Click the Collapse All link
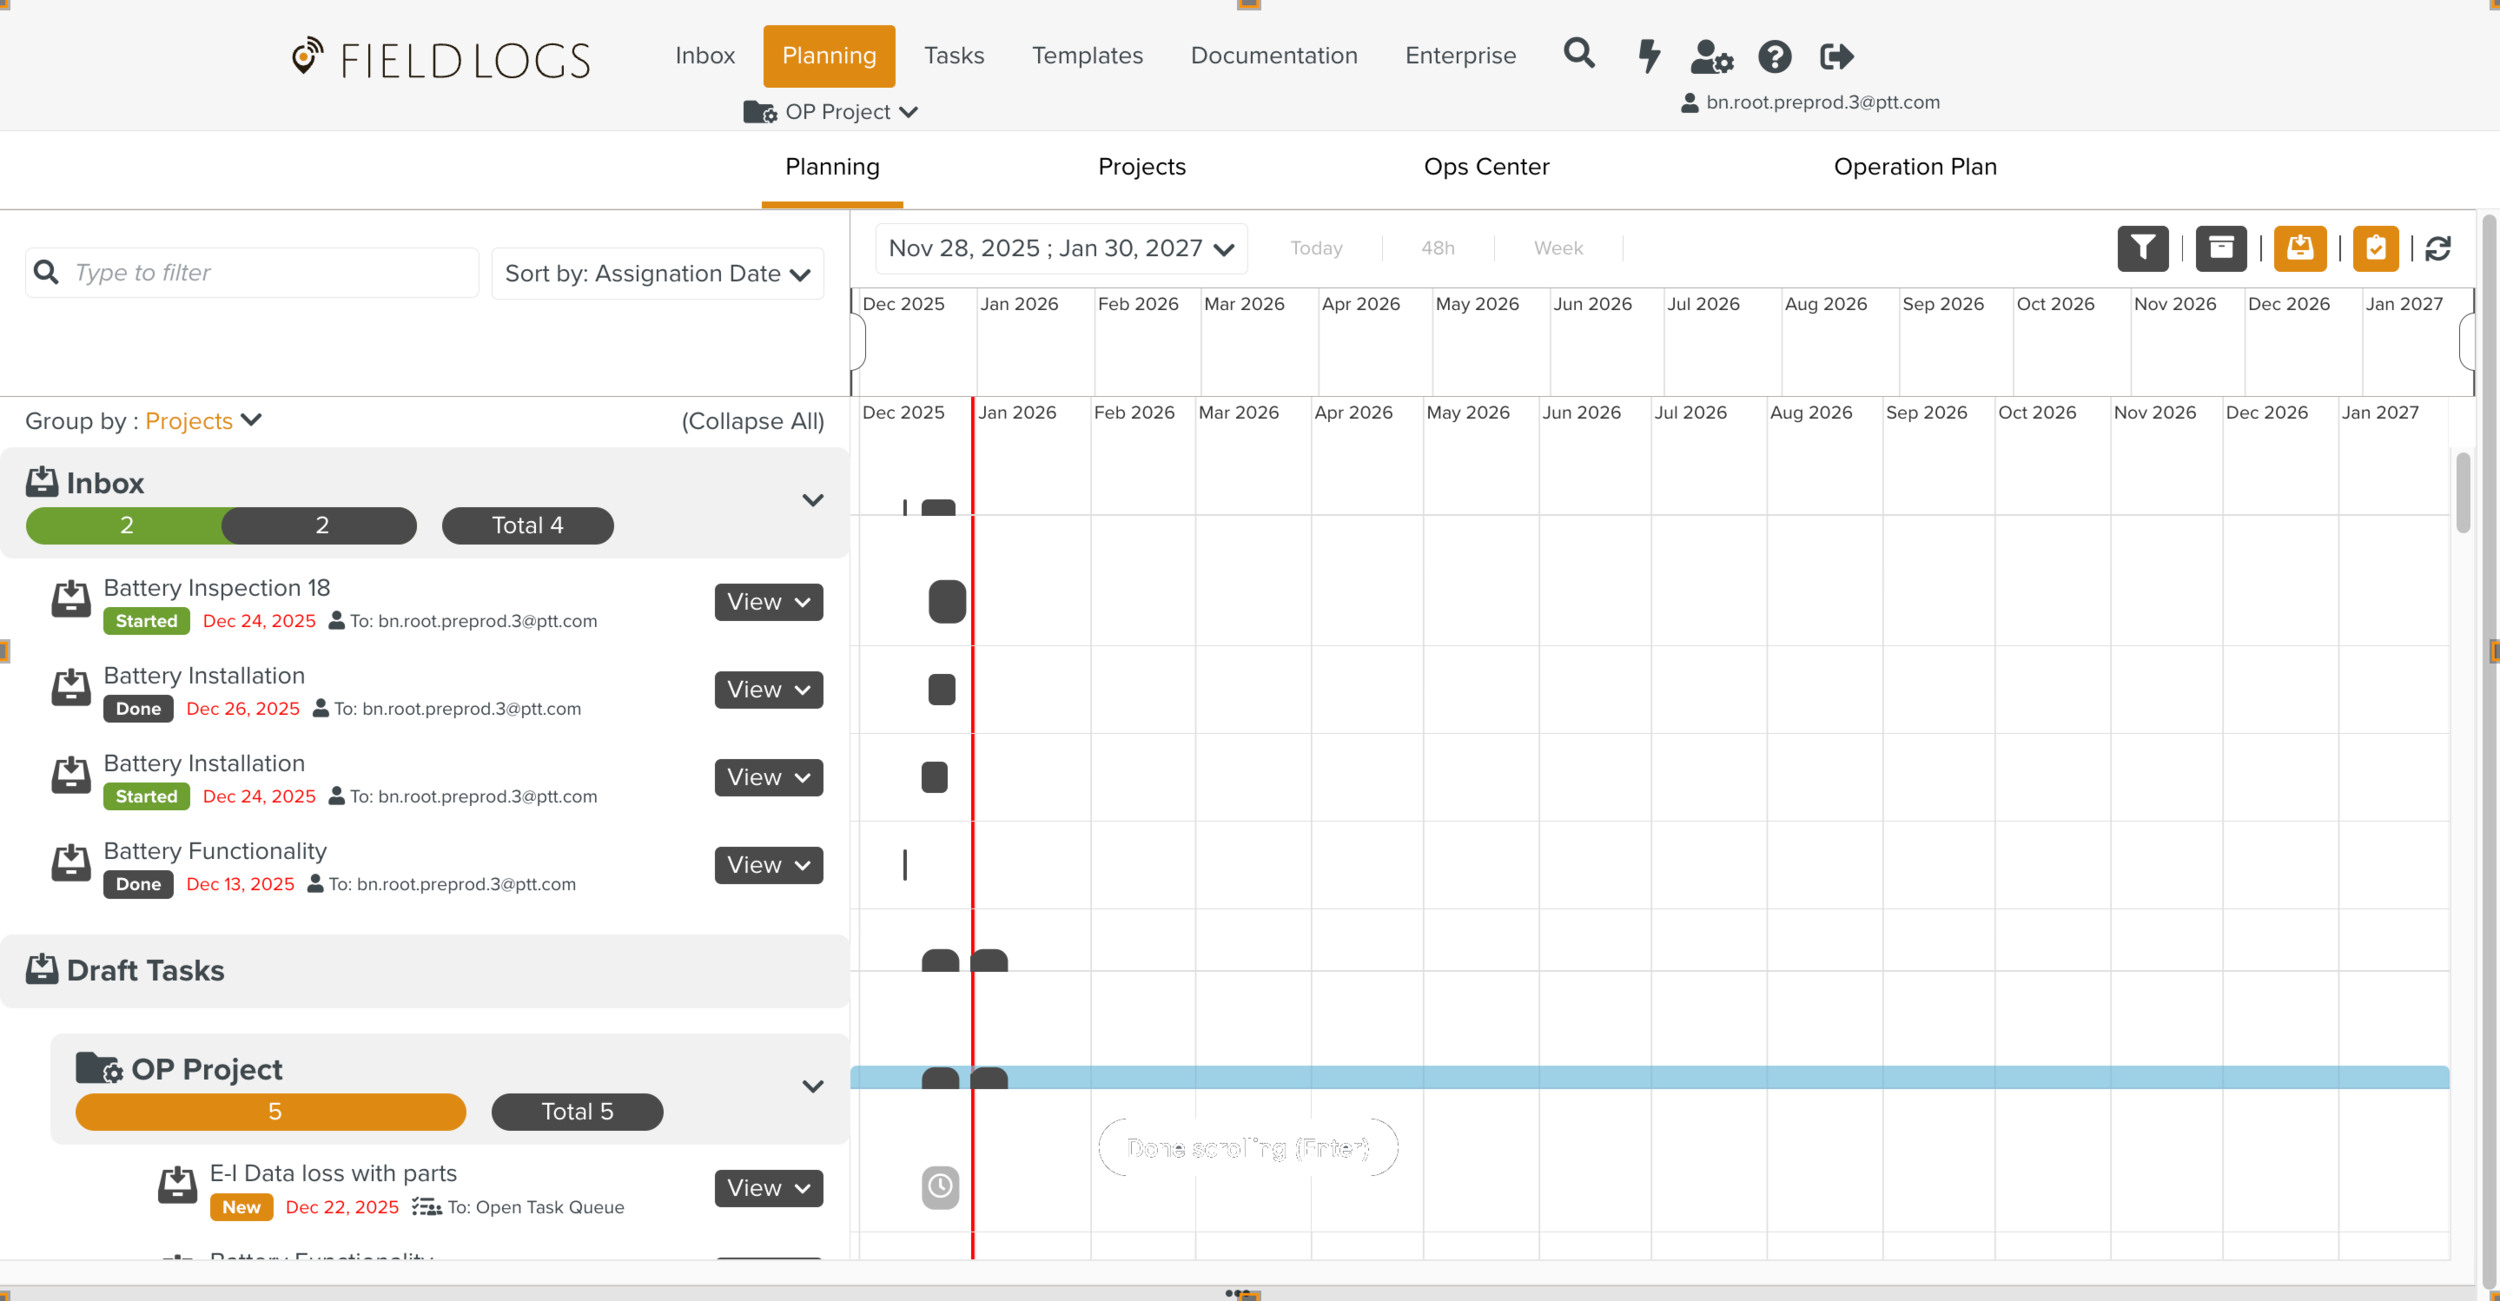Image resolution: width=2500 pixels, height=1301 pixels. tap(752, 421)
